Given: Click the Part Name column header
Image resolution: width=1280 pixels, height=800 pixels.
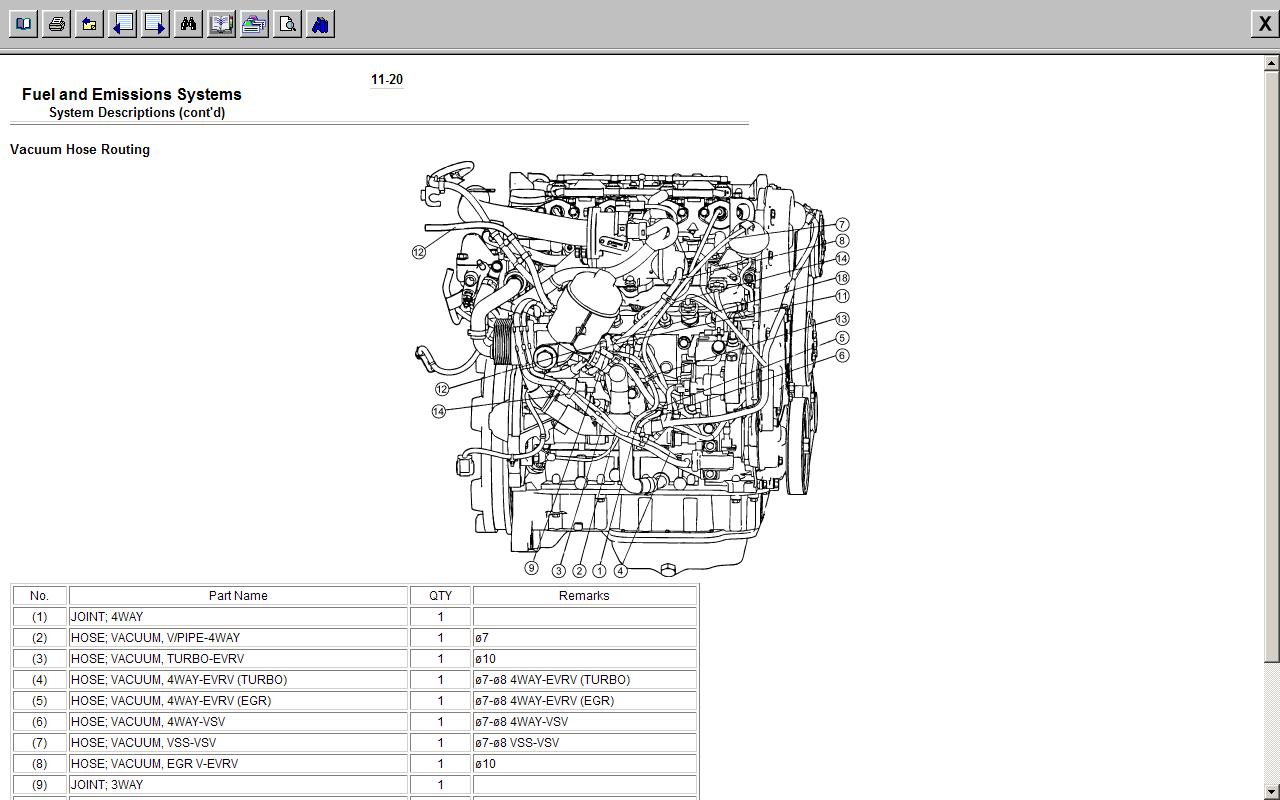Looking at the screenshot, I should [238, 595].
